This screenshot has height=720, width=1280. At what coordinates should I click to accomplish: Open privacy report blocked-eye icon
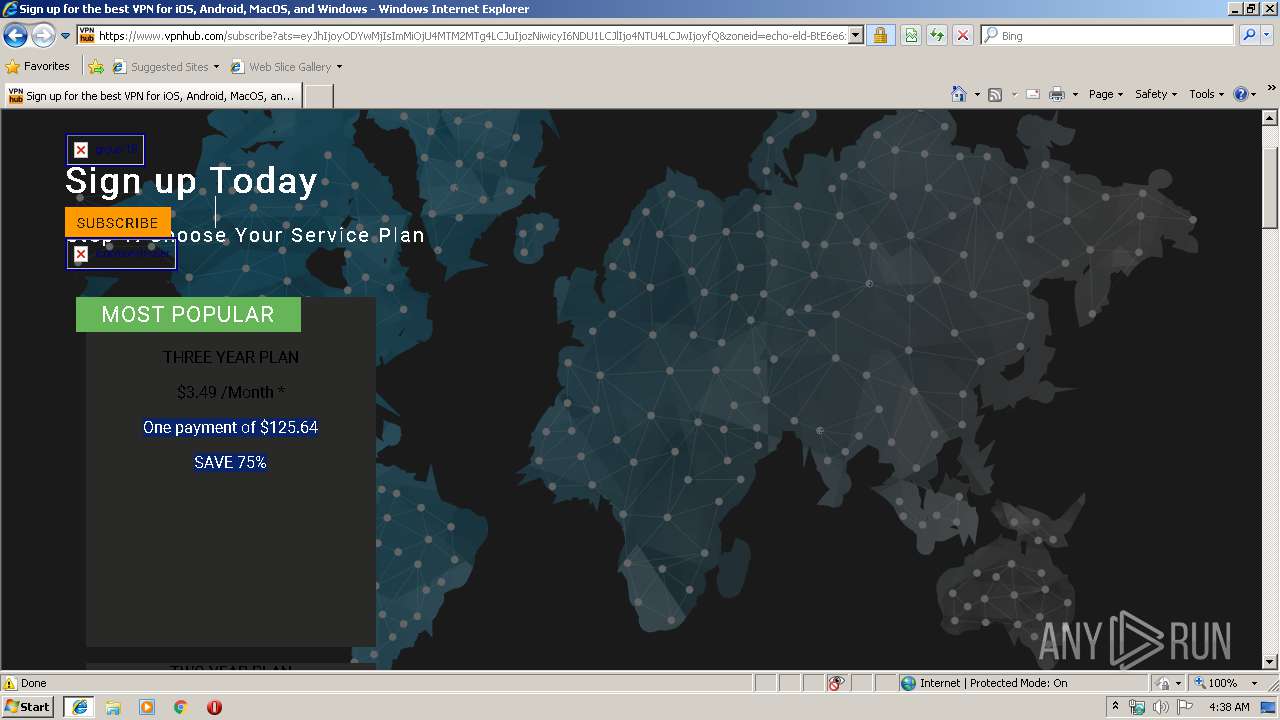pos(836,683)
